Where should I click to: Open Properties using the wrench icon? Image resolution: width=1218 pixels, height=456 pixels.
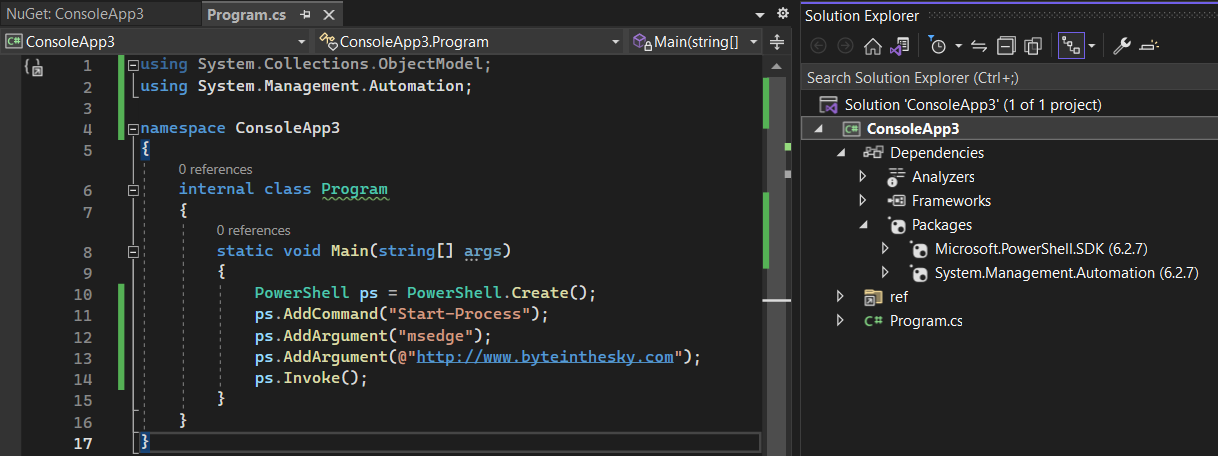pyautogui.click(x=1121, y=46)
